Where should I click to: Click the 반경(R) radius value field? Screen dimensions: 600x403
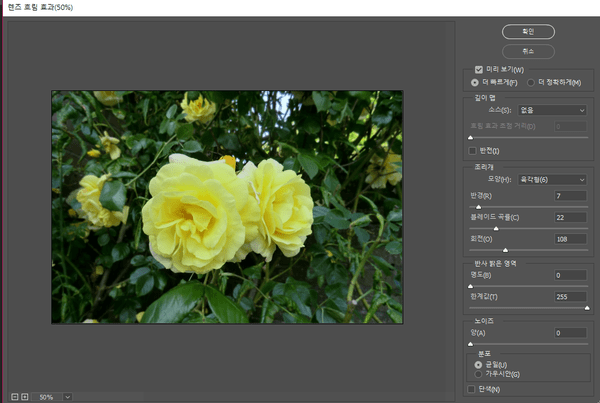[x=570, y=196]
